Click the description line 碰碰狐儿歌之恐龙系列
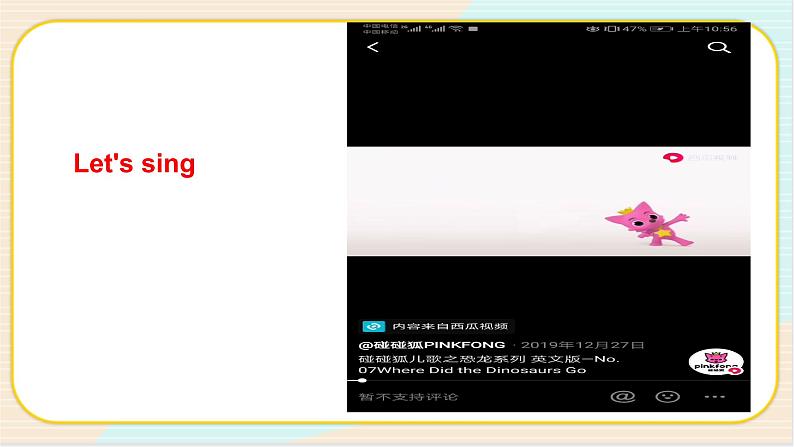The image size is (794, 447). coord(442,359)
